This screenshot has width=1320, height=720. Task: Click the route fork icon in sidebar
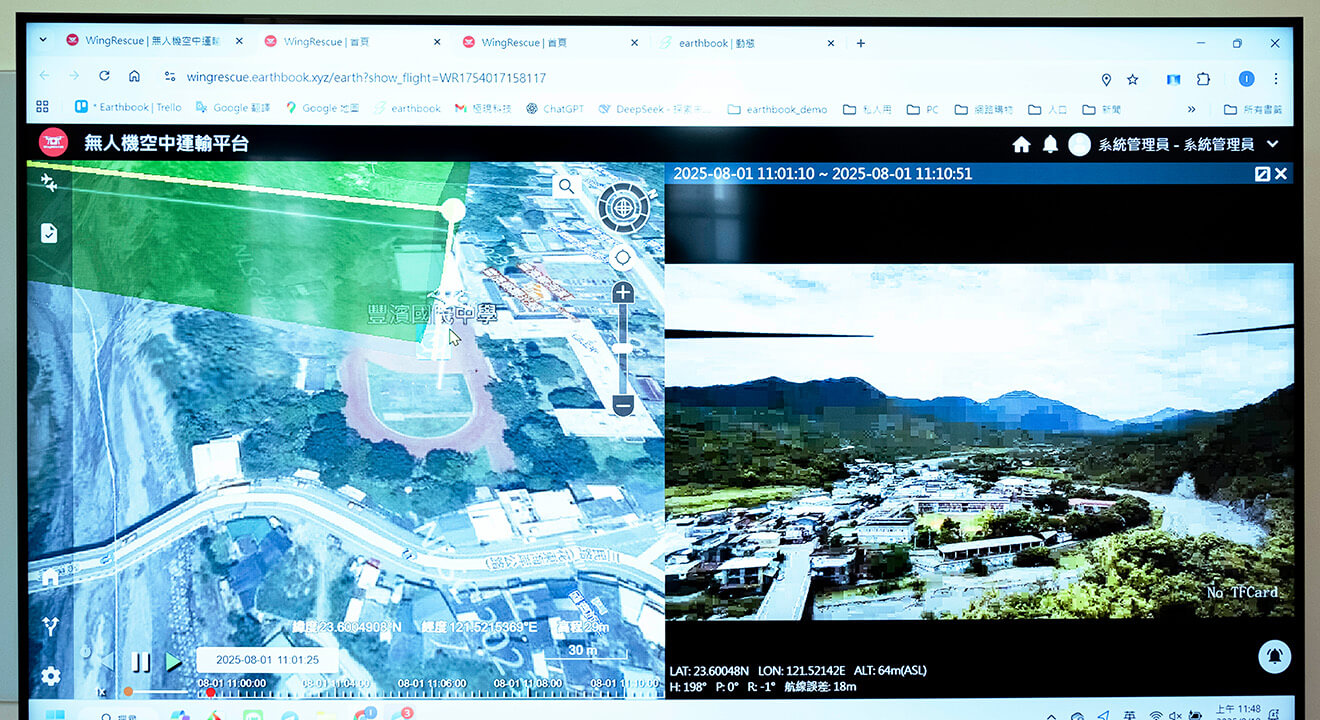pos(50,627)
